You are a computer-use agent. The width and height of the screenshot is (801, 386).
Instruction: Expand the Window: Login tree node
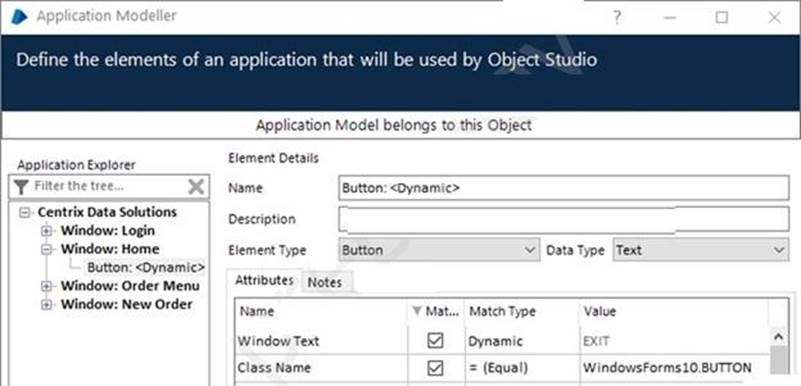pyautogui.click(x=46, y=231)
